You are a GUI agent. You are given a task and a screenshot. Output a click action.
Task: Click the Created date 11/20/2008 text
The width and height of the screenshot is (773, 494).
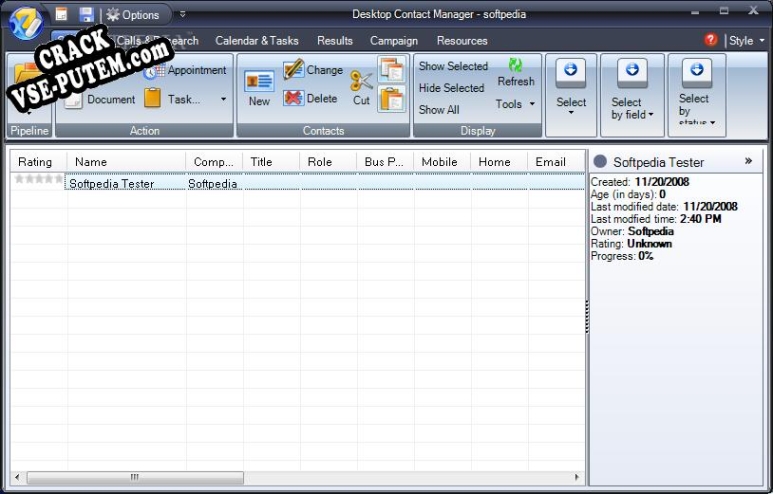(x=662, y=182)
